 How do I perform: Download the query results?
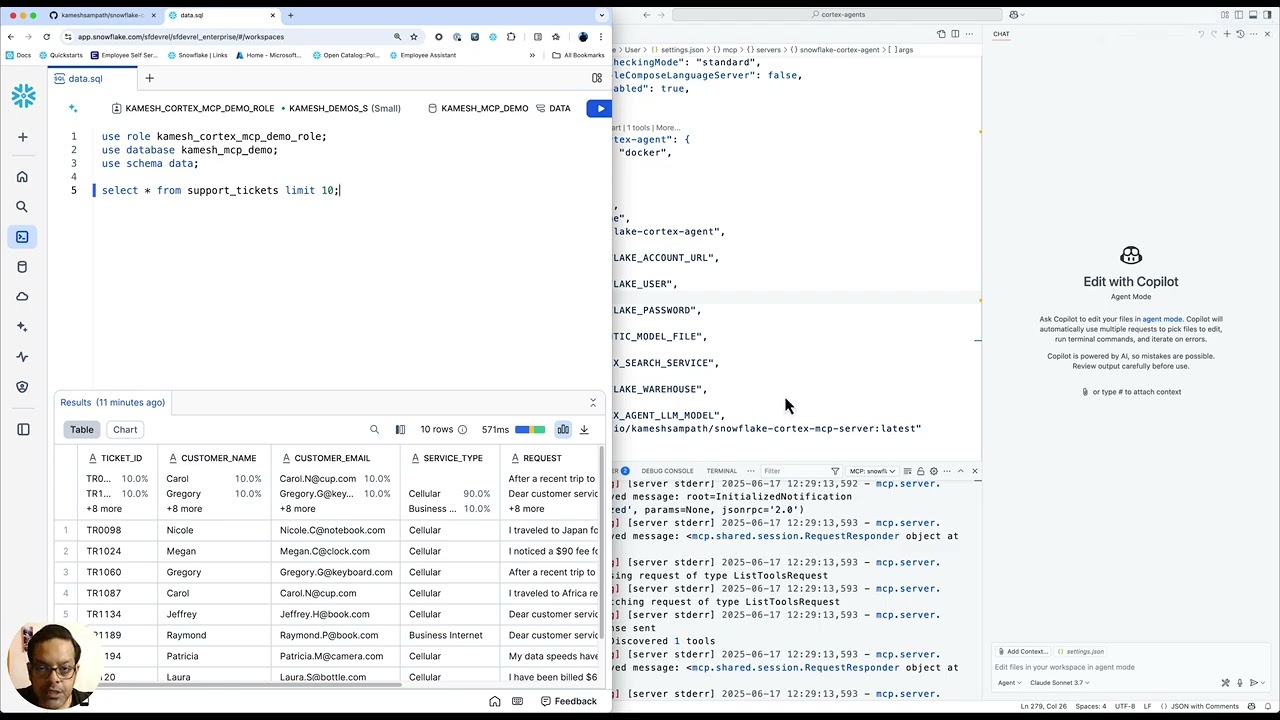coord(584,430)
